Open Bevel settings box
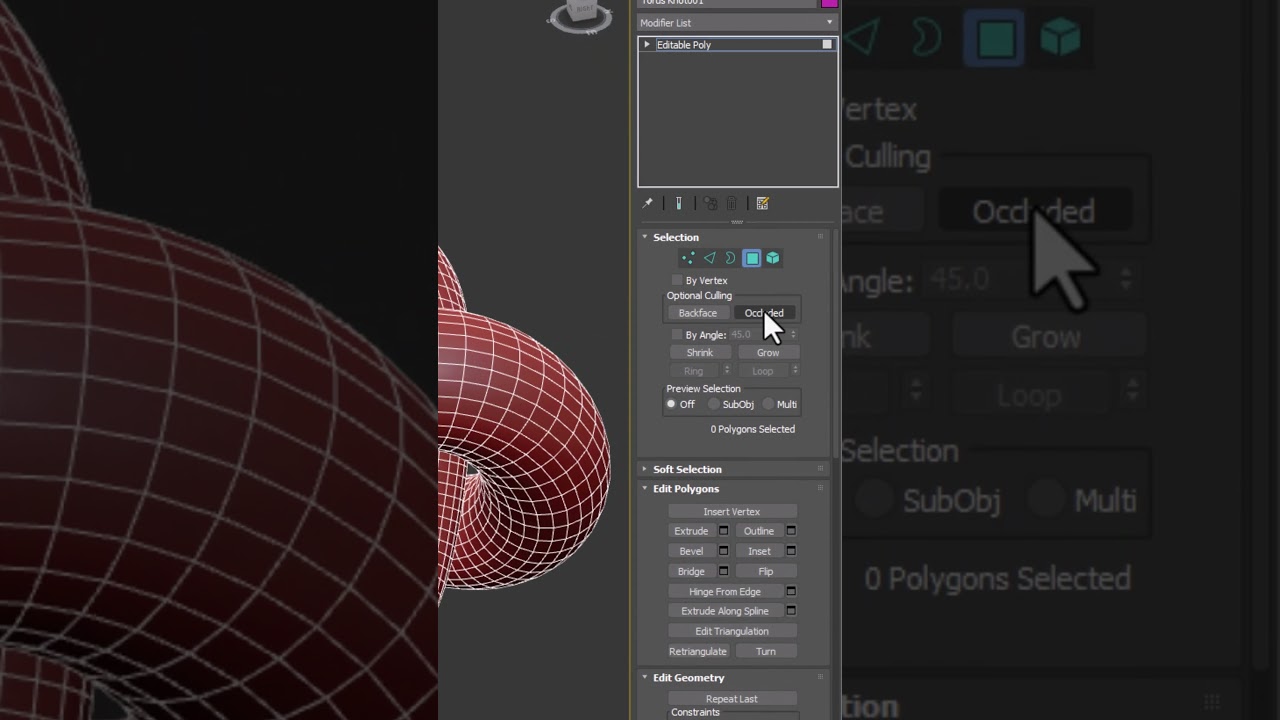This screenshot has width=1280, height=720. pyautogui.click(x=724, y=551)
